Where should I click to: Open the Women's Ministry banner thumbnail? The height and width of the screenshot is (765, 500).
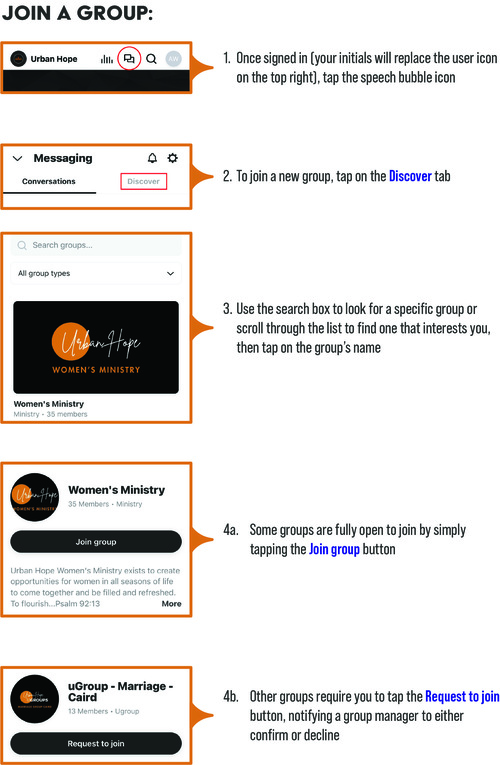[x=96, y=347]
